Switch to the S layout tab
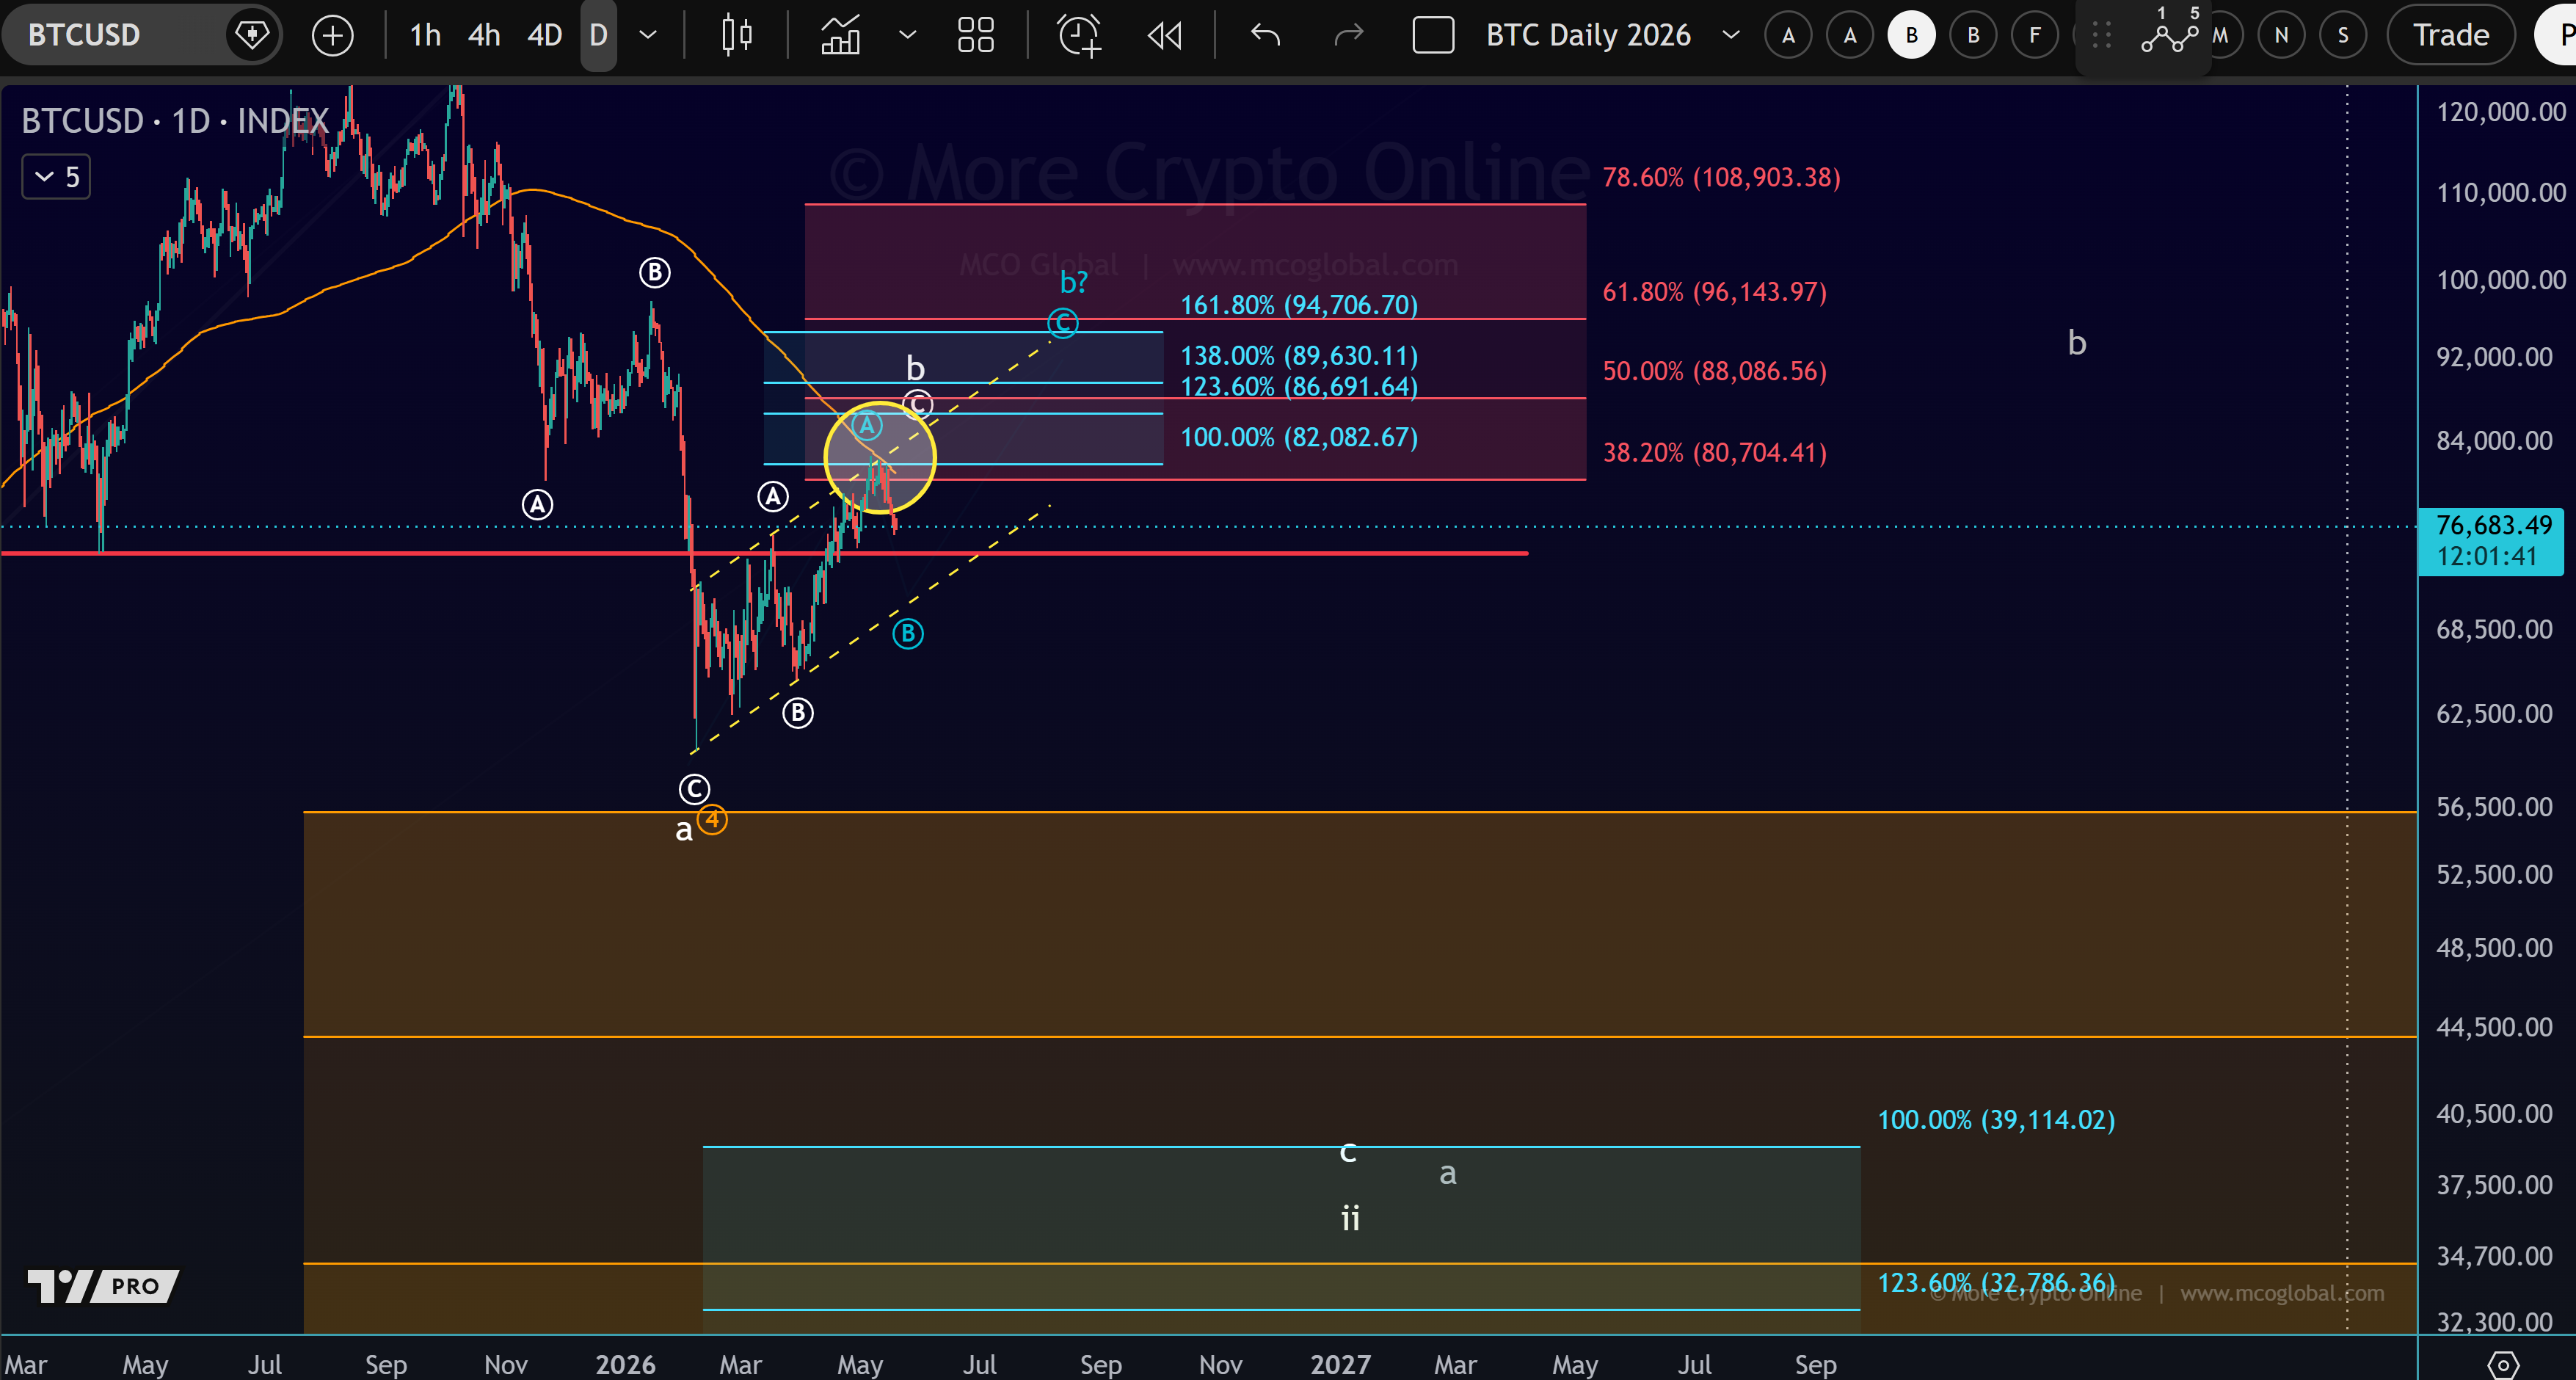 pos(2342,36)
